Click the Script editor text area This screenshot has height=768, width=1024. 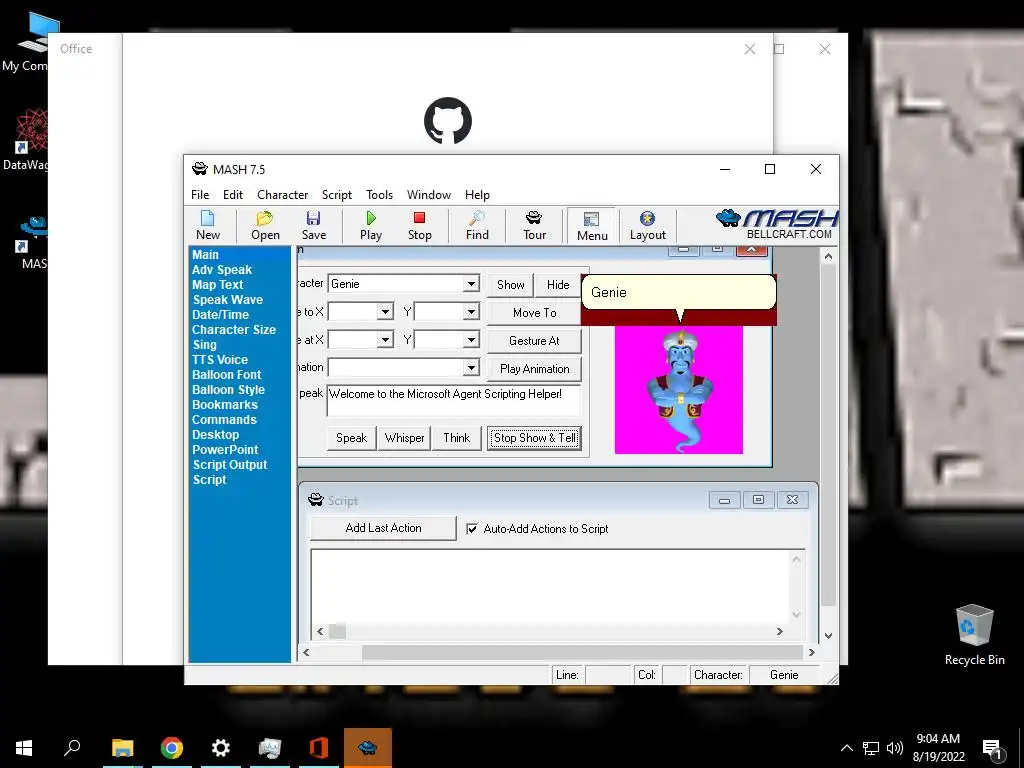(x=551, y=587)
